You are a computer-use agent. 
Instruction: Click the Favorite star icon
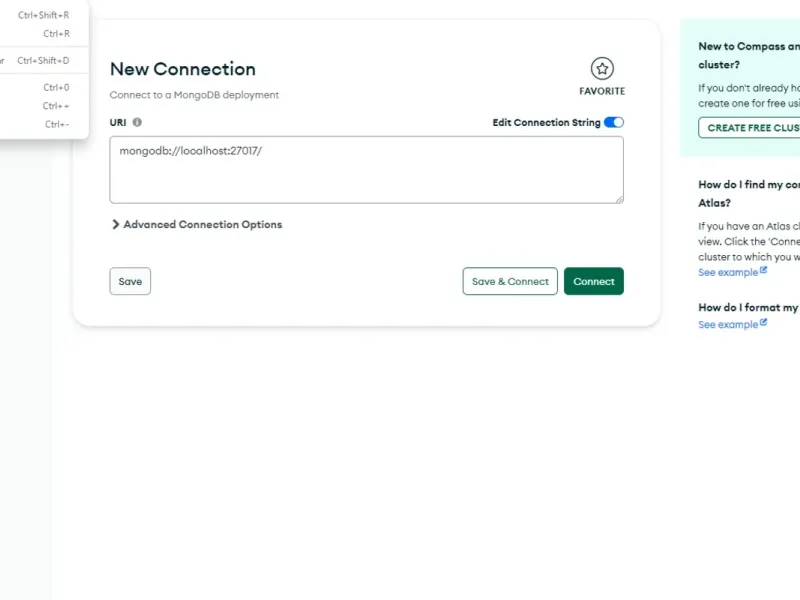[x=601, y=69]
